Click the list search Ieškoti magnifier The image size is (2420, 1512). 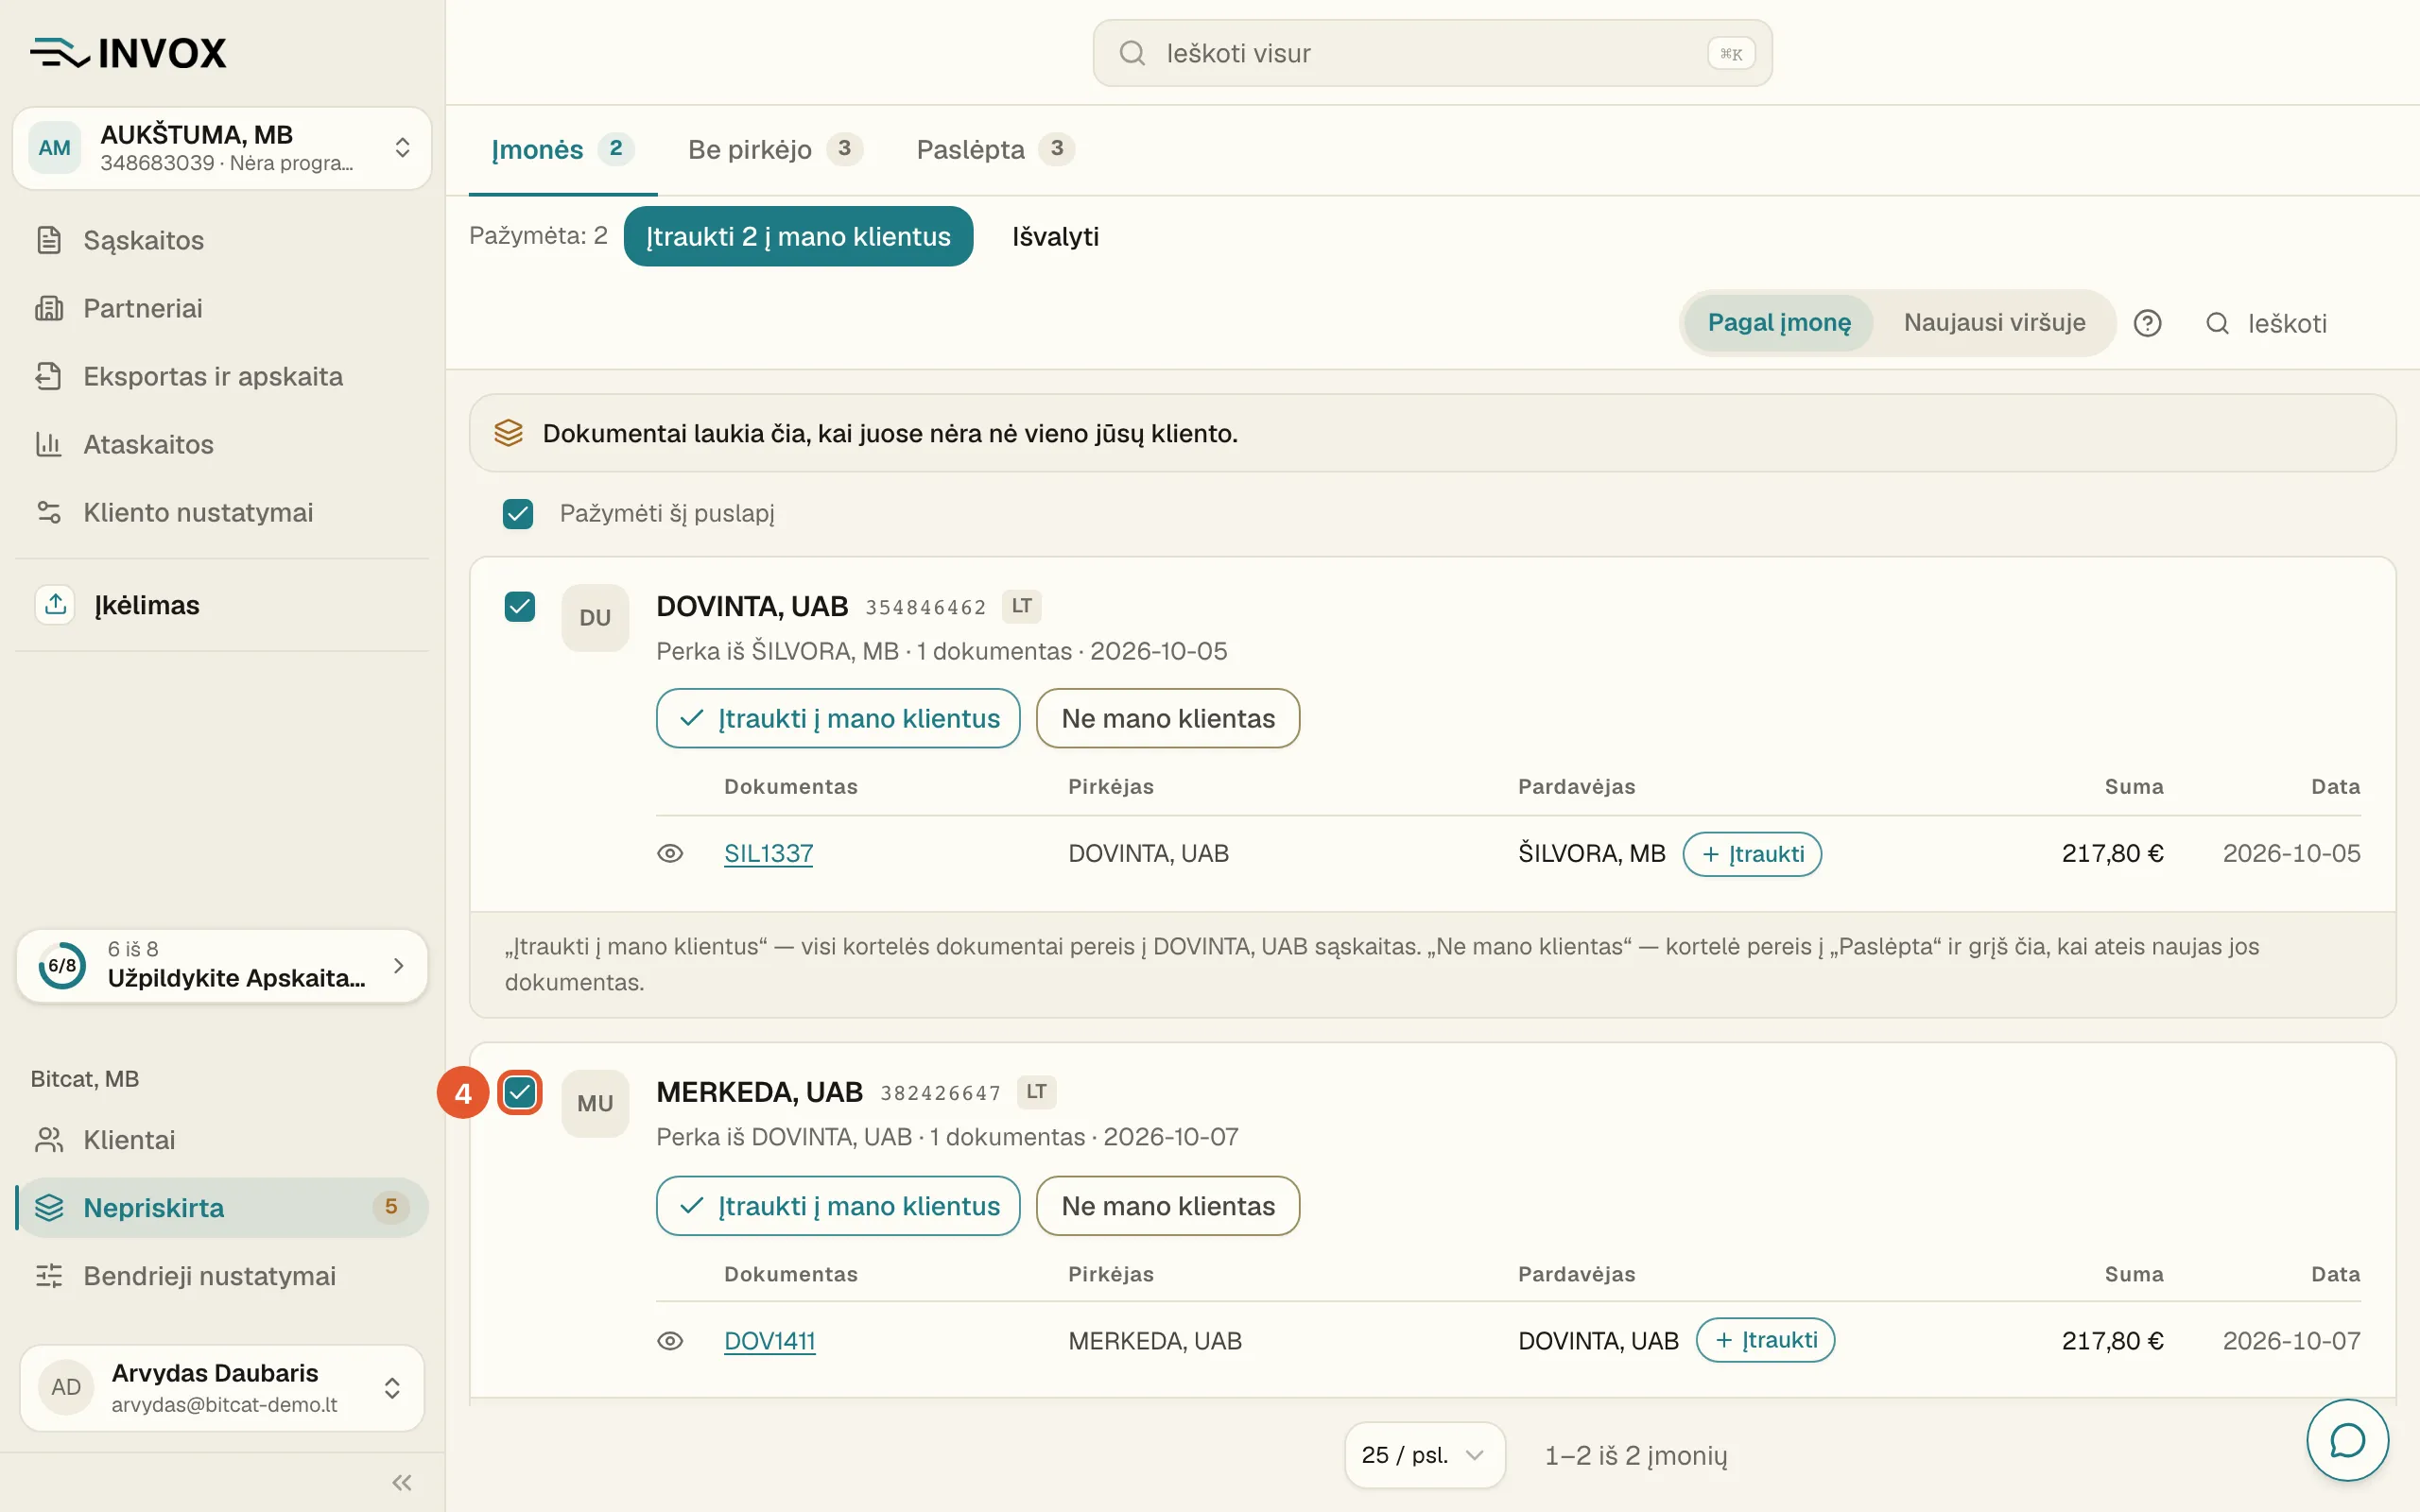2217,323
